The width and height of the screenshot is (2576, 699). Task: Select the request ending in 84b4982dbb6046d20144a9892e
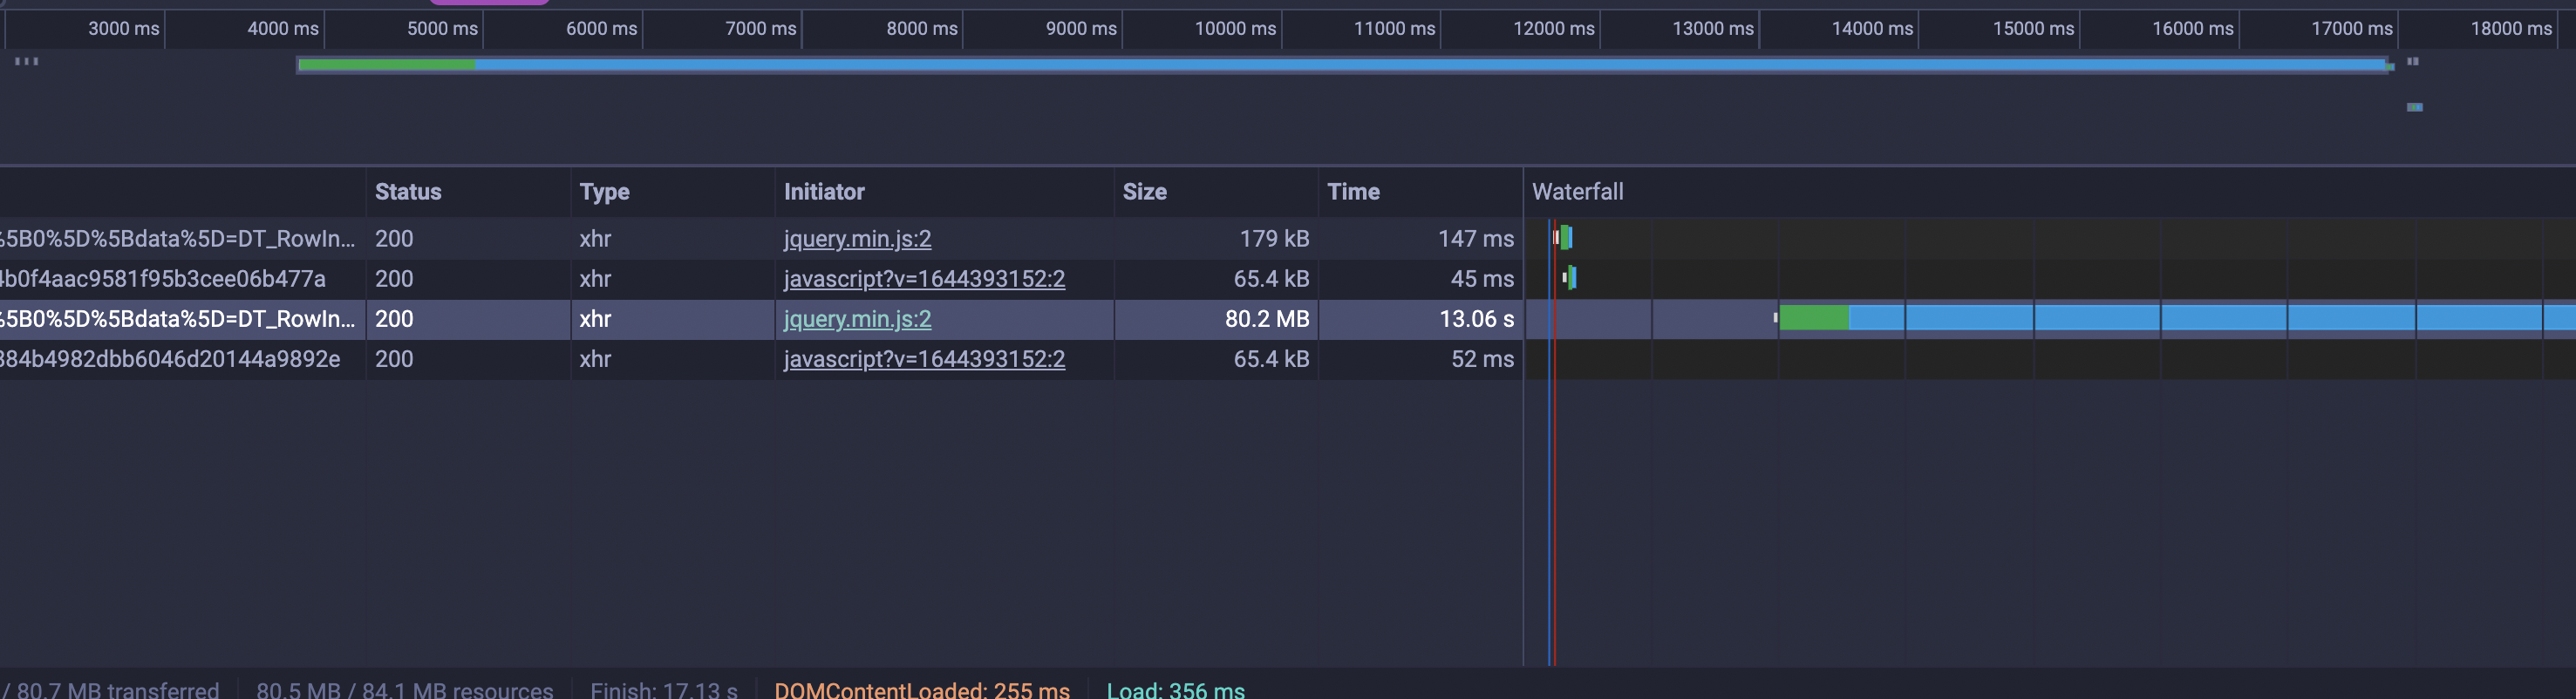tap(170, 359)
